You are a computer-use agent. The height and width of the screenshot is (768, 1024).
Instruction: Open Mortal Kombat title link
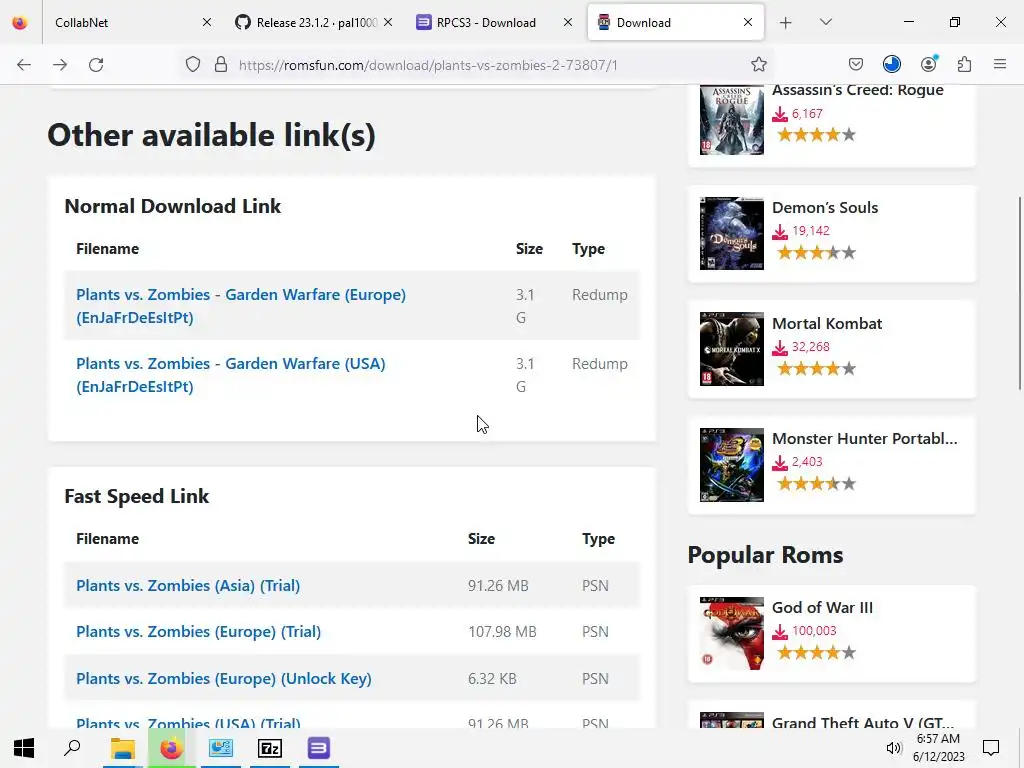tap(827, 323)
